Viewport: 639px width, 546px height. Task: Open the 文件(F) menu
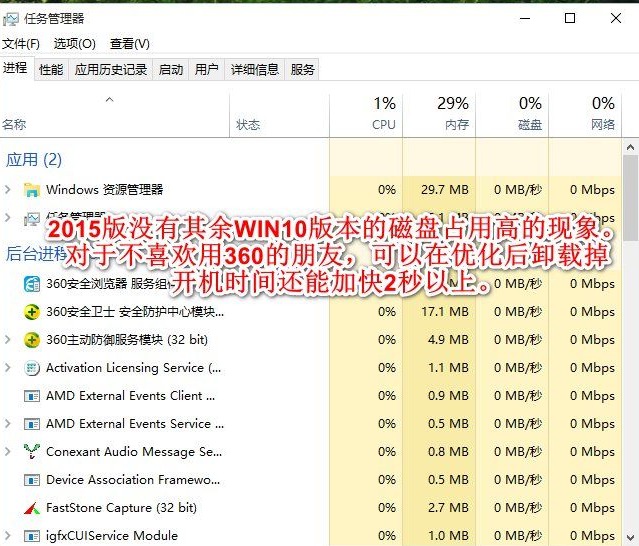[20, 44]
